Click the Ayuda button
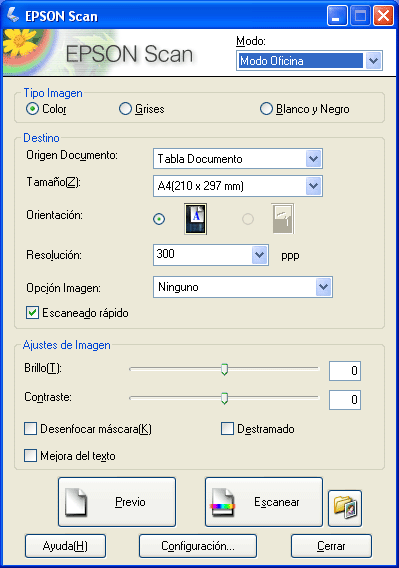Viewport: 399px width, 568px height. [x=66, y=546]
